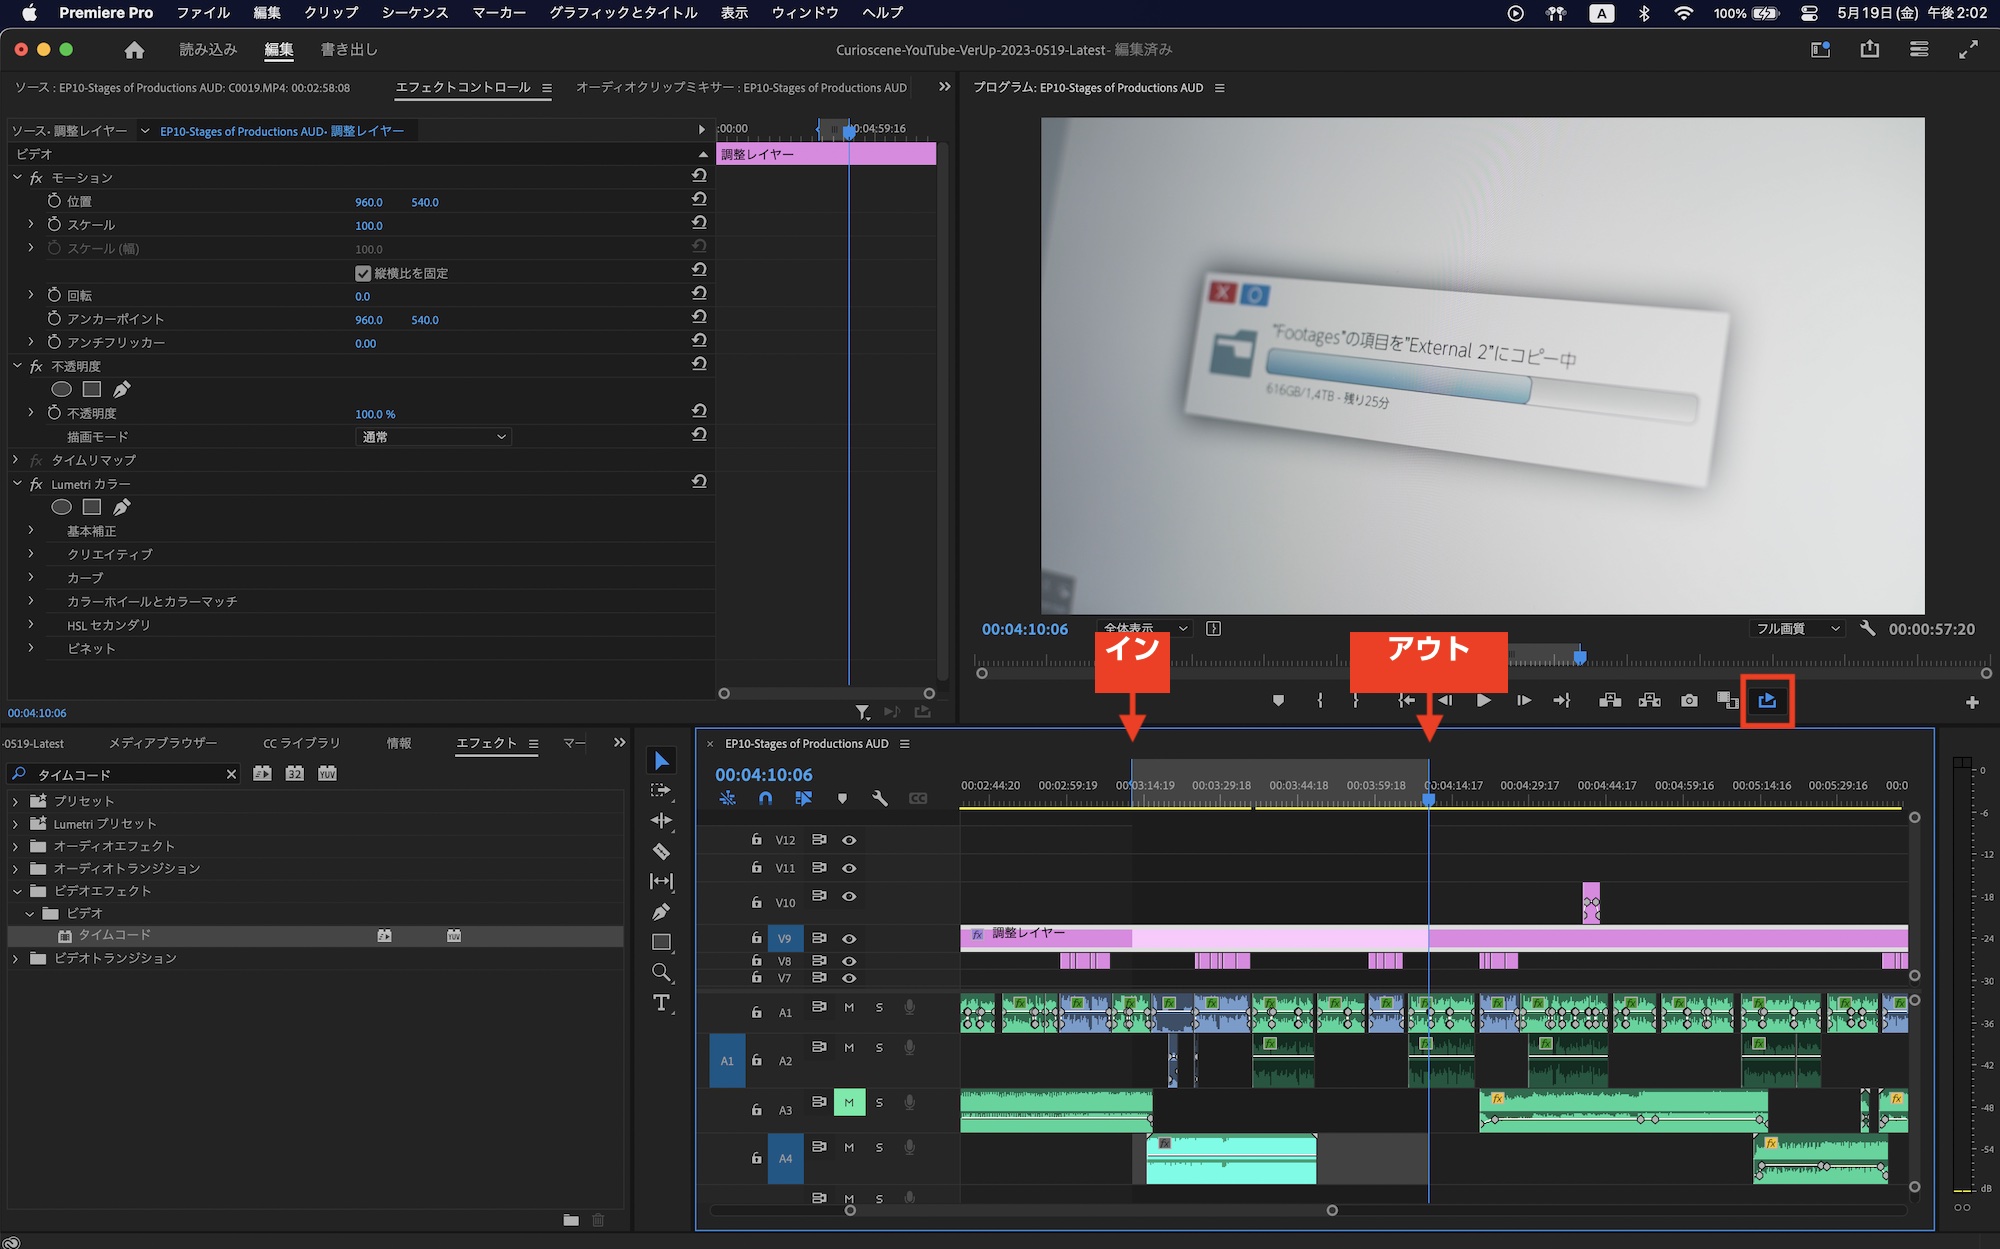Toggle Snap magnet icon in timeline
This screenshot has height=1249, width=2000.
click(765, 798)
